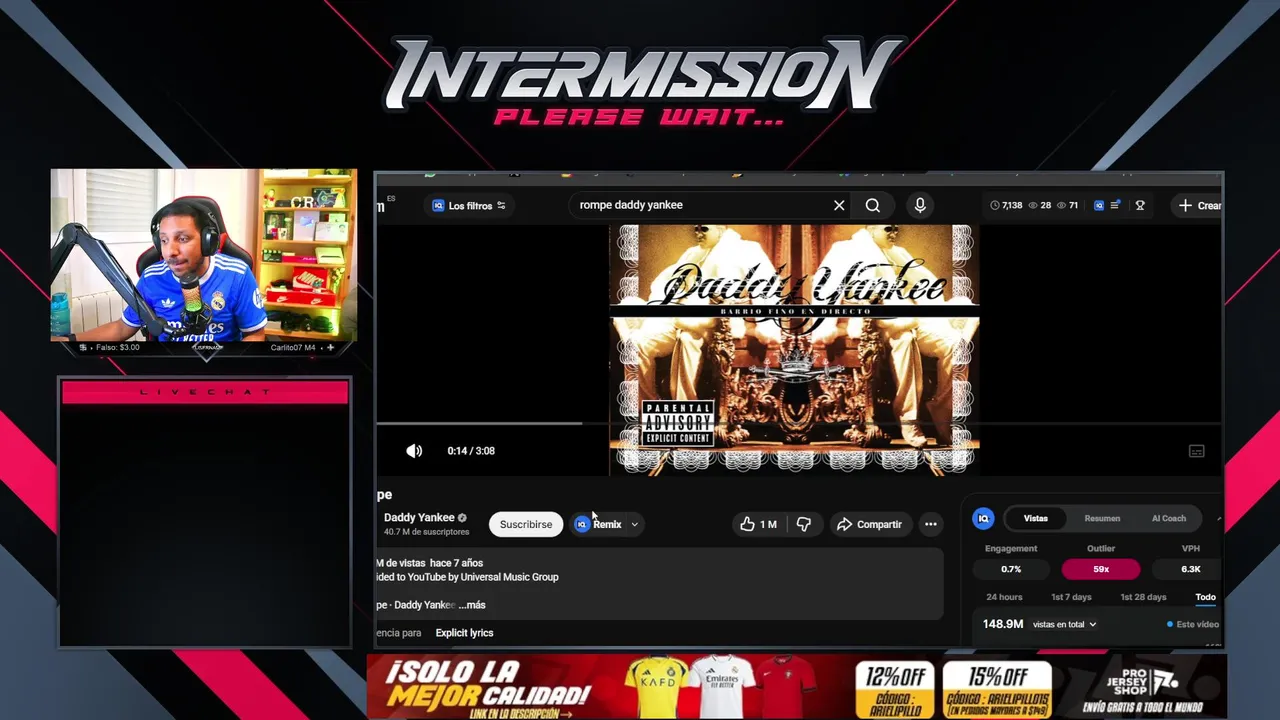Mute the video with the speaker icon
The width and height of the screenshot is (1280, 720).
414,451
